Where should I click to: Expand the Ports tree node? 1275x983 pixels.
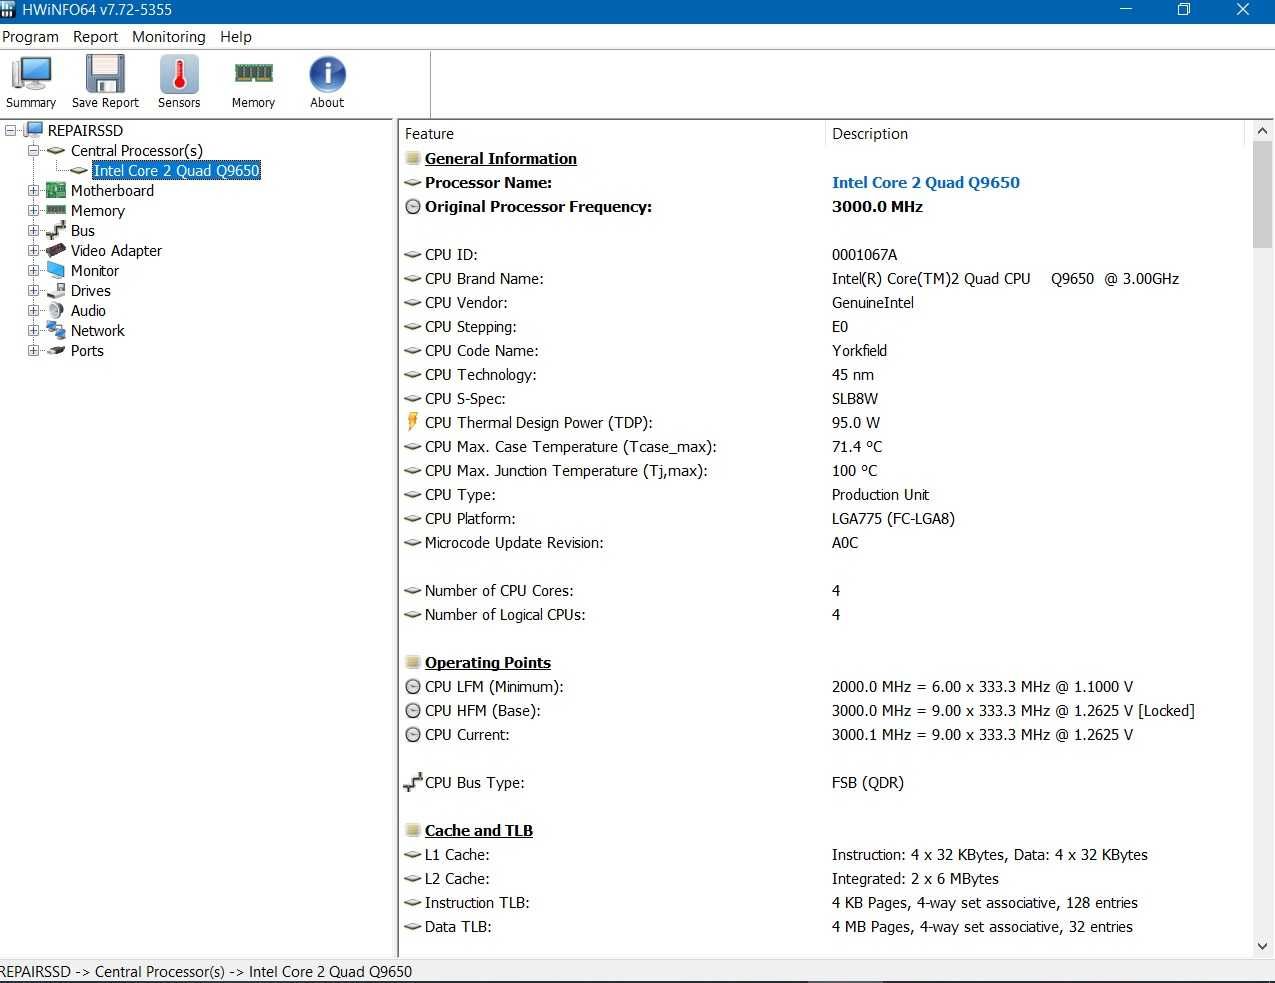[33, 350]
